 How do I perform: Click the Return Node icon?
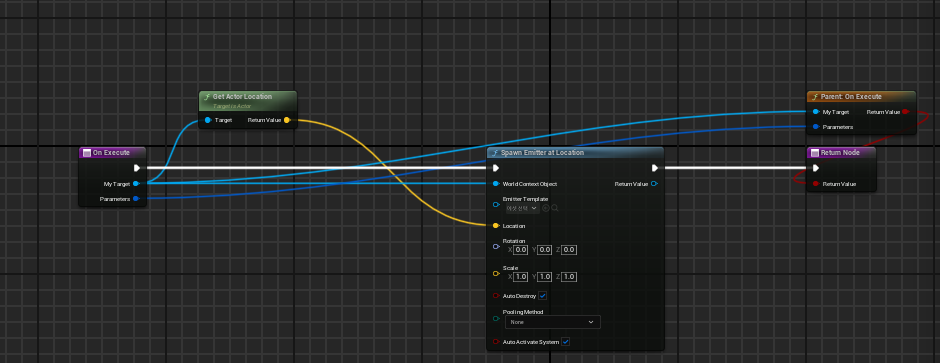click(814, 153)
